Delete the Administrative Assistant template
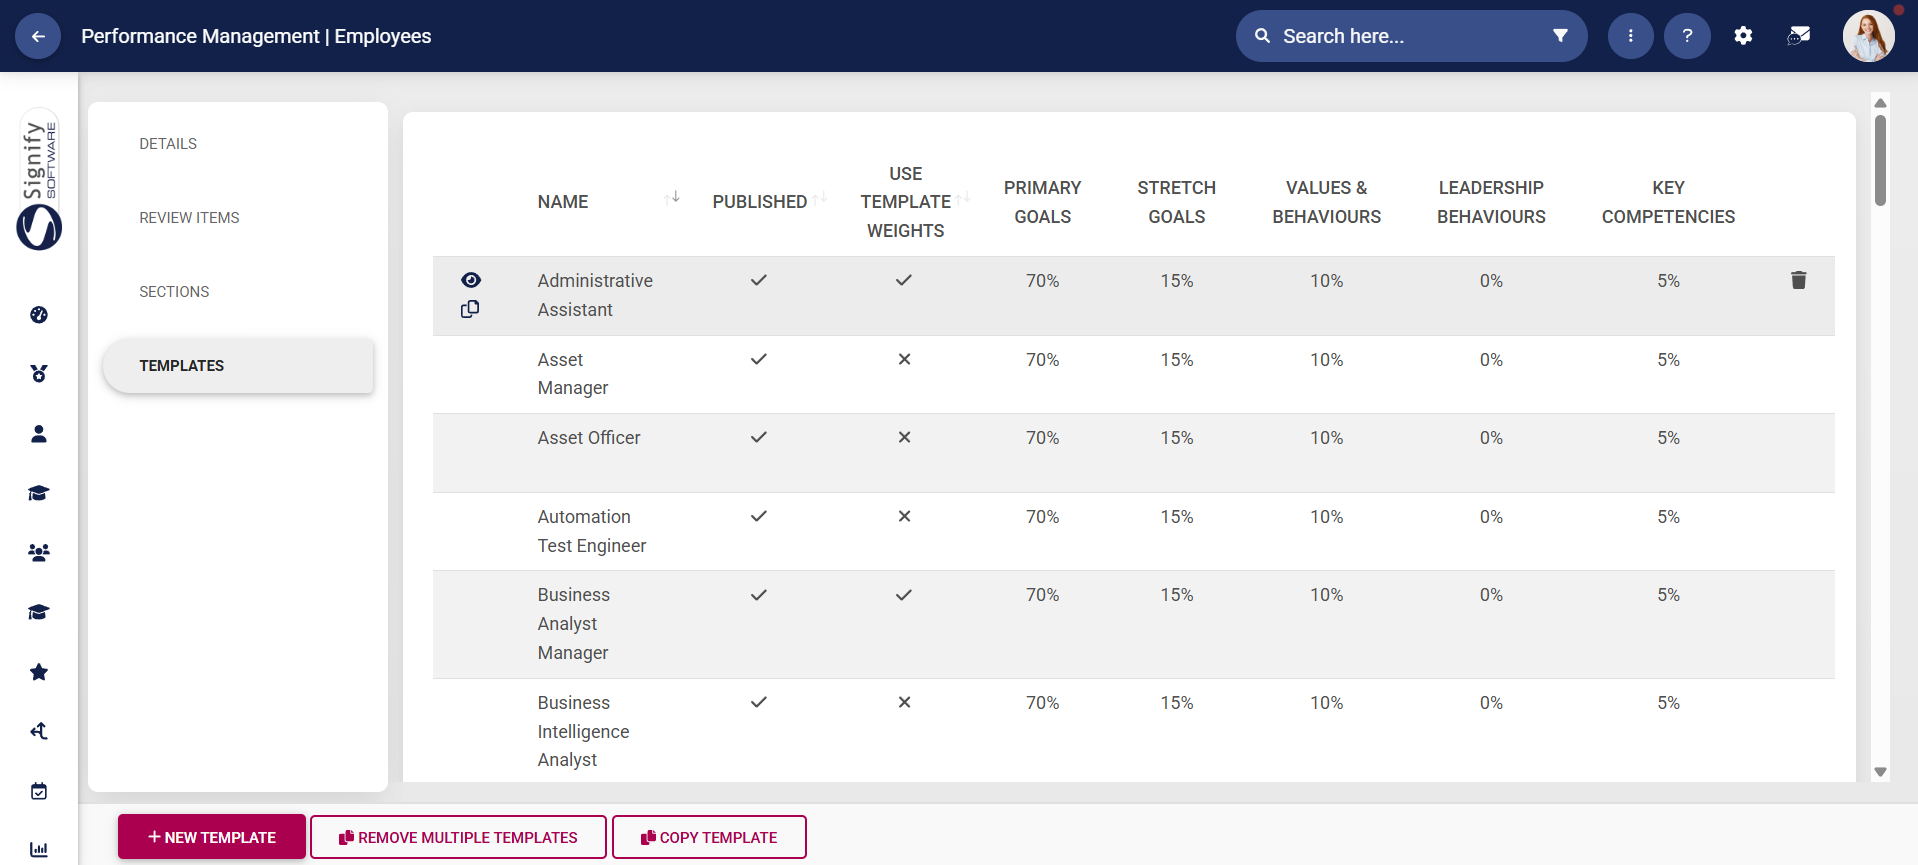This screenshot has height=865, width=1918. click(x=1798, y=280)
